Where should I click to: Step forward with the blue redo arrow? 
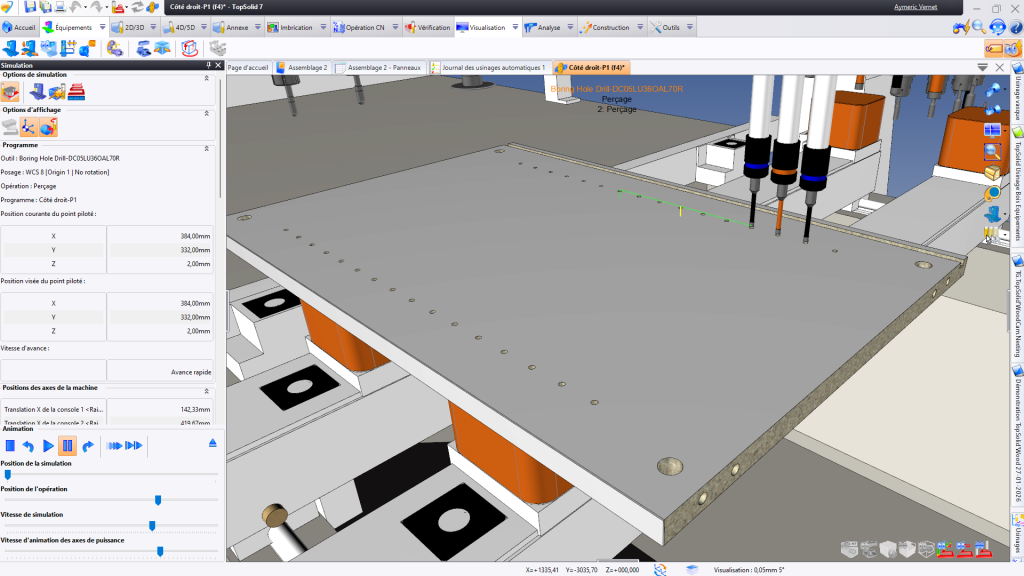[x=88, y=446]
